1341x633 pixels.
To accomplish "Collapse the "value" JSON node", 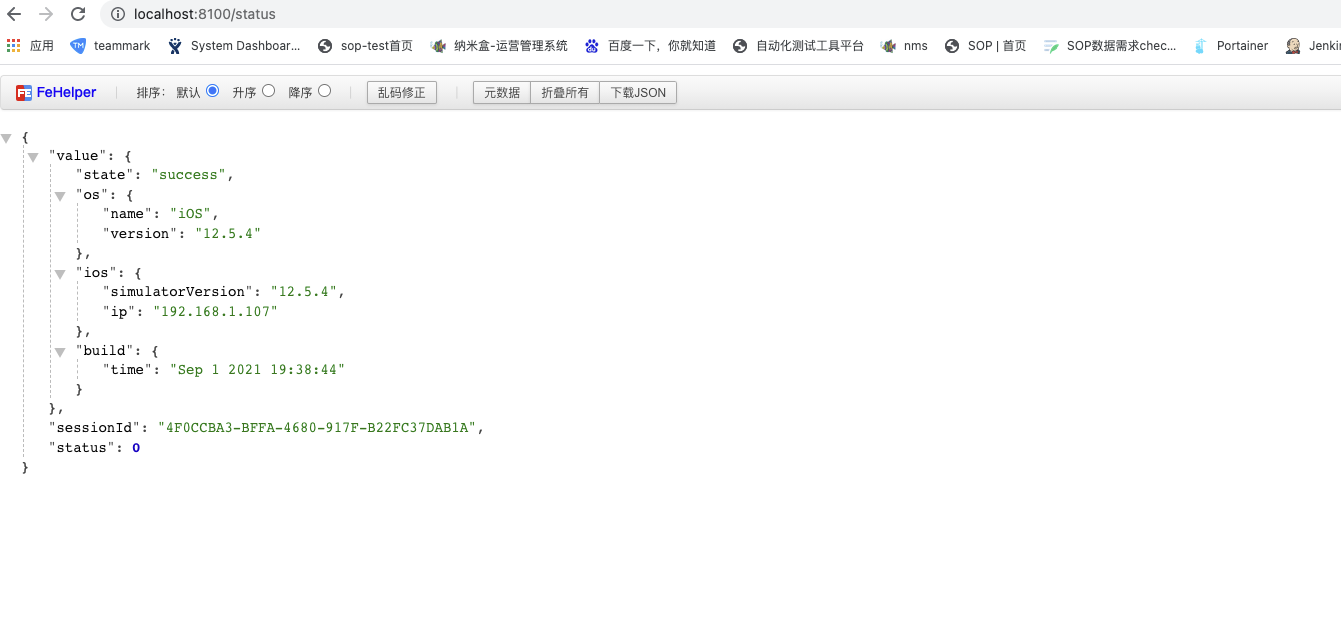I will pyautogui.click(x=33, y=157).
